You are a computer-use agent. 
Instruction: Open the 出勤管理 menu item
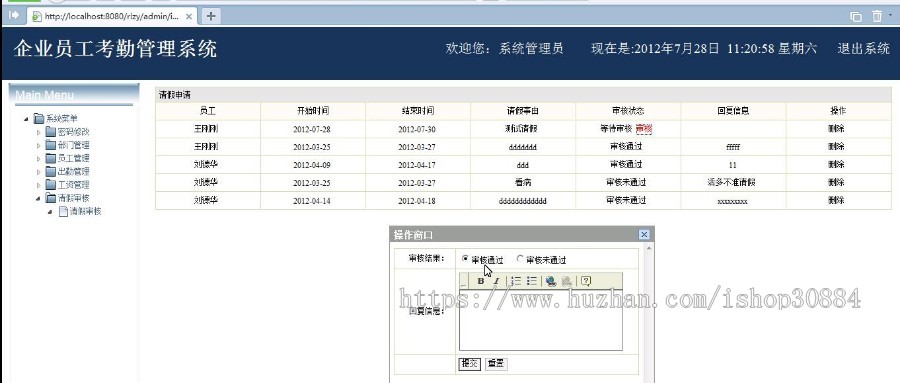click(73, 172)
